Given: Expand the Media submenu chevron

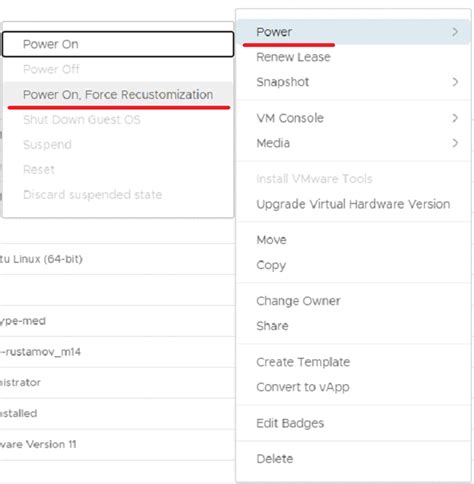Looking at the screenshot, I should pyautogui.click(x=455, y=143).
